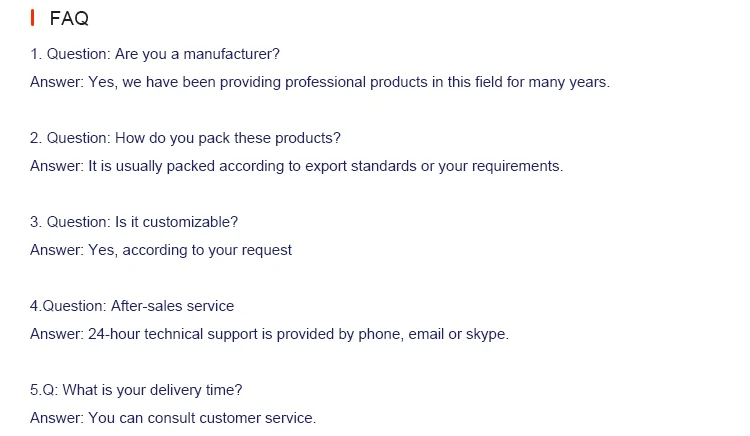Screen dimensions: 750x436
Task: Click the answer about export standards packing
Action: [297, 166]
